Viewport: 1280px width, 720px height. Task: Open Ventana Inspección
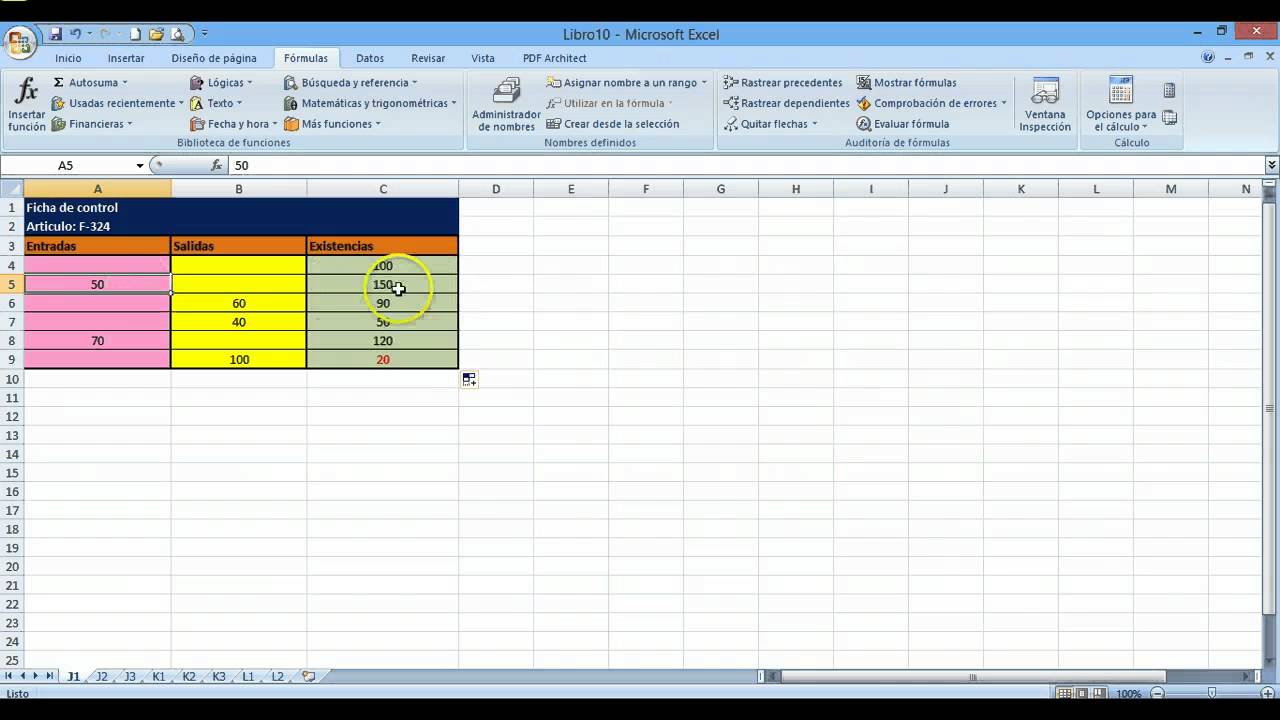1045,105
